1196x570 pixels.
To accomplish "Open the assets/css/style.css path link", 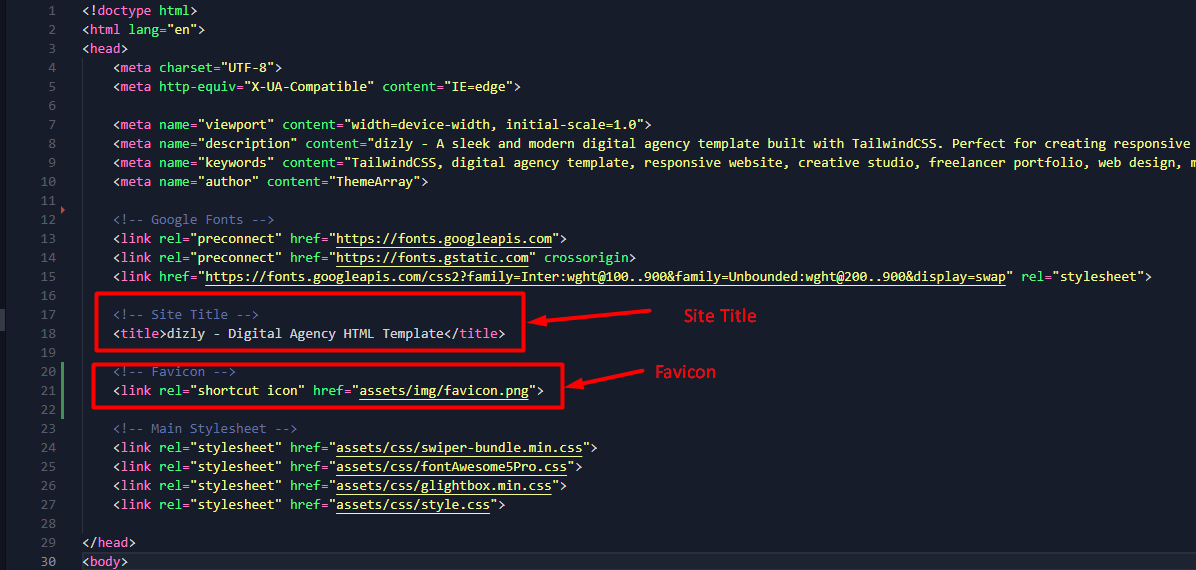I will 413,504.
